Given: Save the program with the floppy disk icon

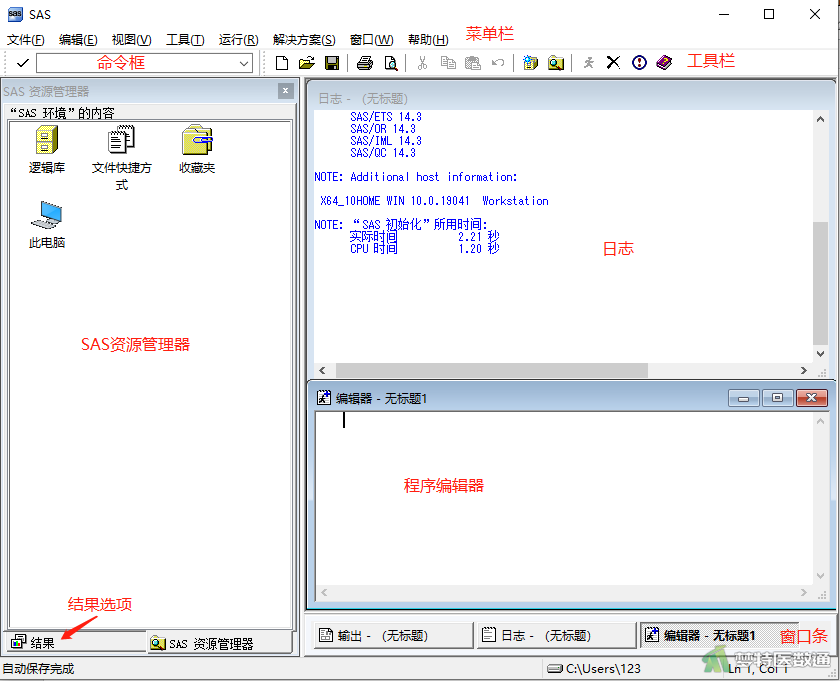Looking at the screenshot, I should pyautogui.click(x=332, y=63).
